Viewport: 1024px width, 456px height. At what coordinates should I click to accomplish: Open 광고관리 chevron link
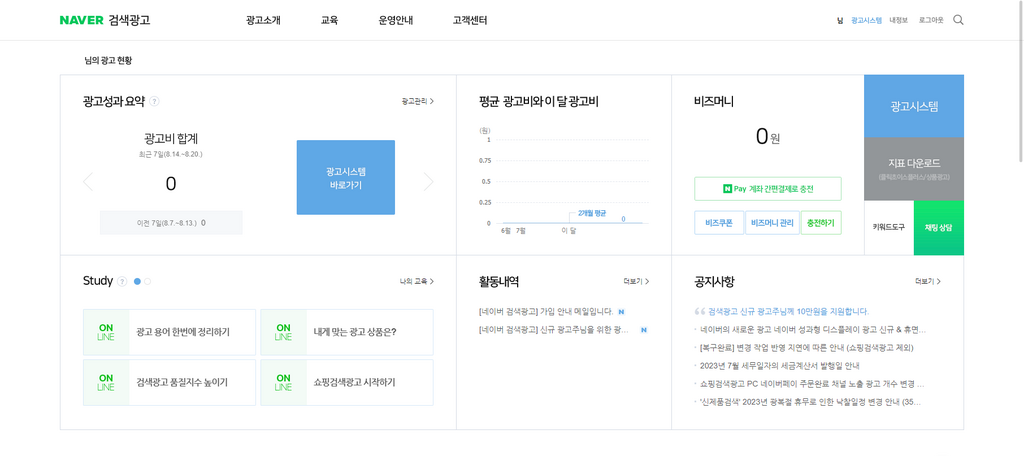coord(418,101)
